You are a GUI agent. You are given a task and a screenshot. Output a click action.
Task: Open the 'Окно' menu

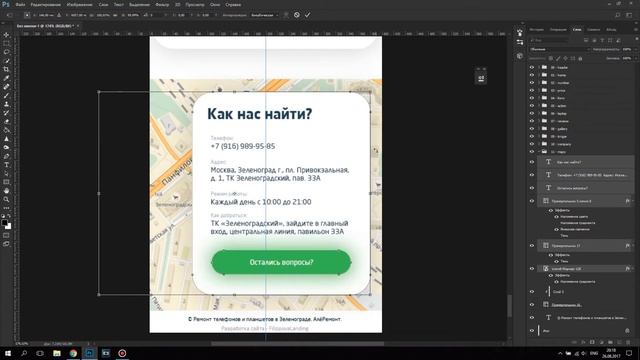click(x=215, y=4)
